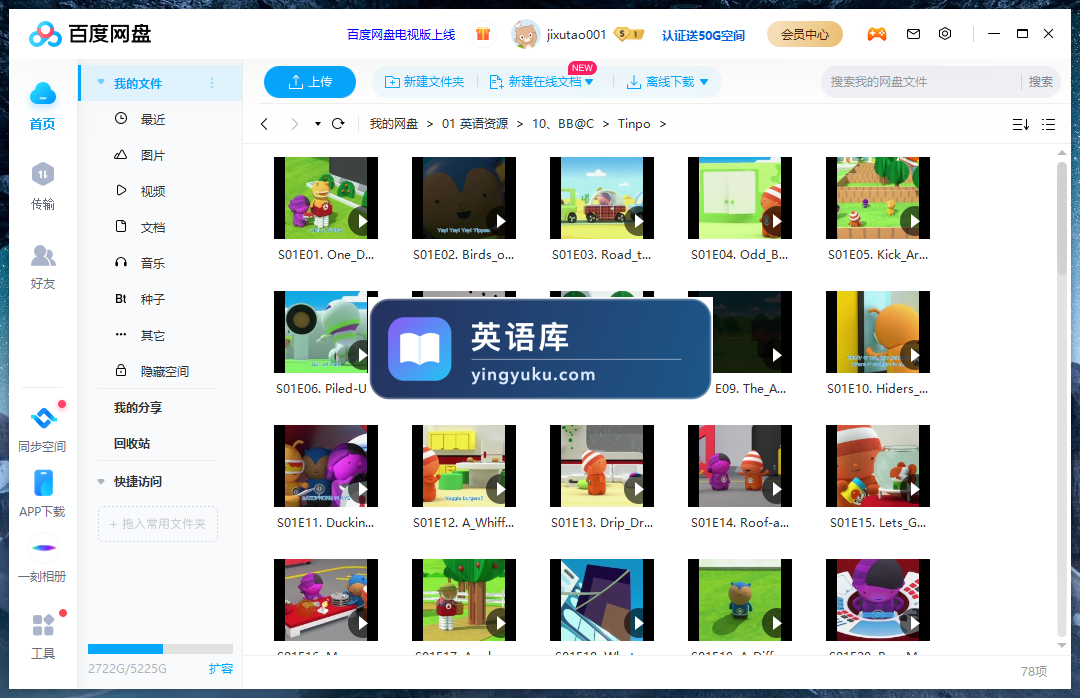The width and height of the screenshot is (1080, 698).
Task: Go to 01 英语资源 breadcrumb
Action: [x=475, y=124]
